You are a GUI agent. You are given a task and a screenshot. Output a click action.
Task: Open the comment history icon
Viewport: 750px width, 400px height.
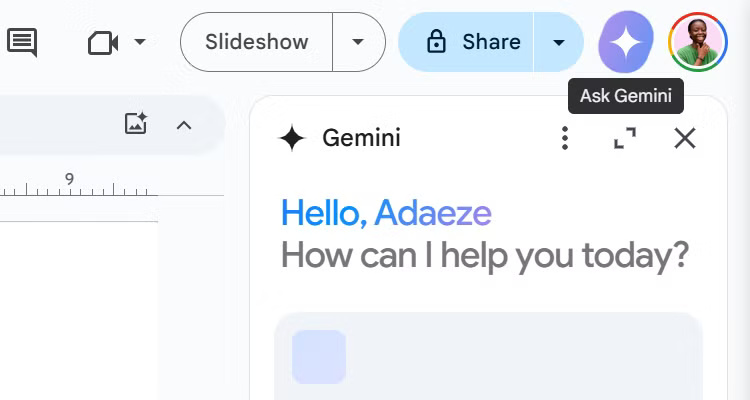coord(21,42)
